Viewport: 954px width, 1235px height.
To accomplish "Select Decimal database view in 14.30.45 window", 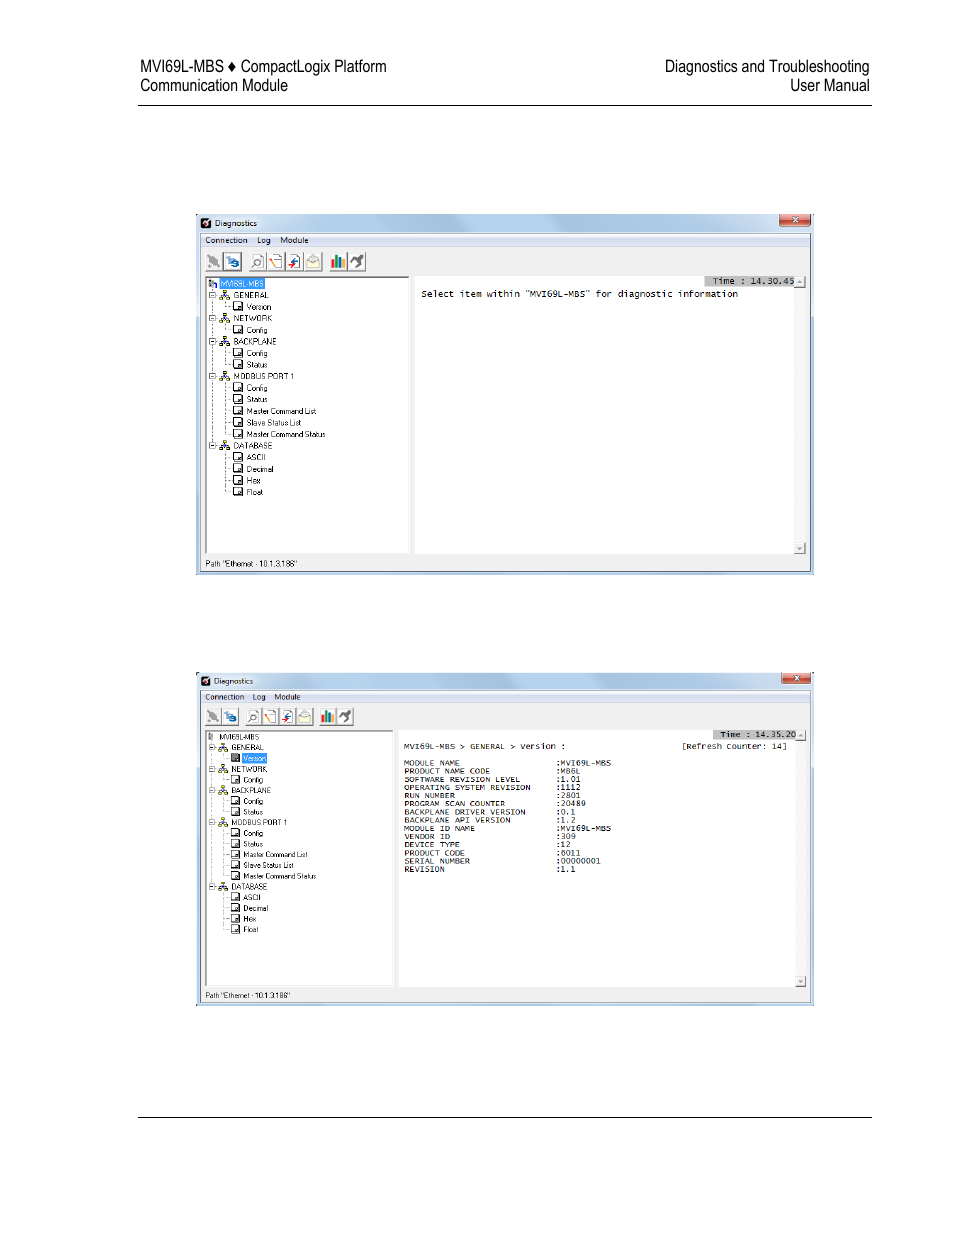I will point(260,469).
